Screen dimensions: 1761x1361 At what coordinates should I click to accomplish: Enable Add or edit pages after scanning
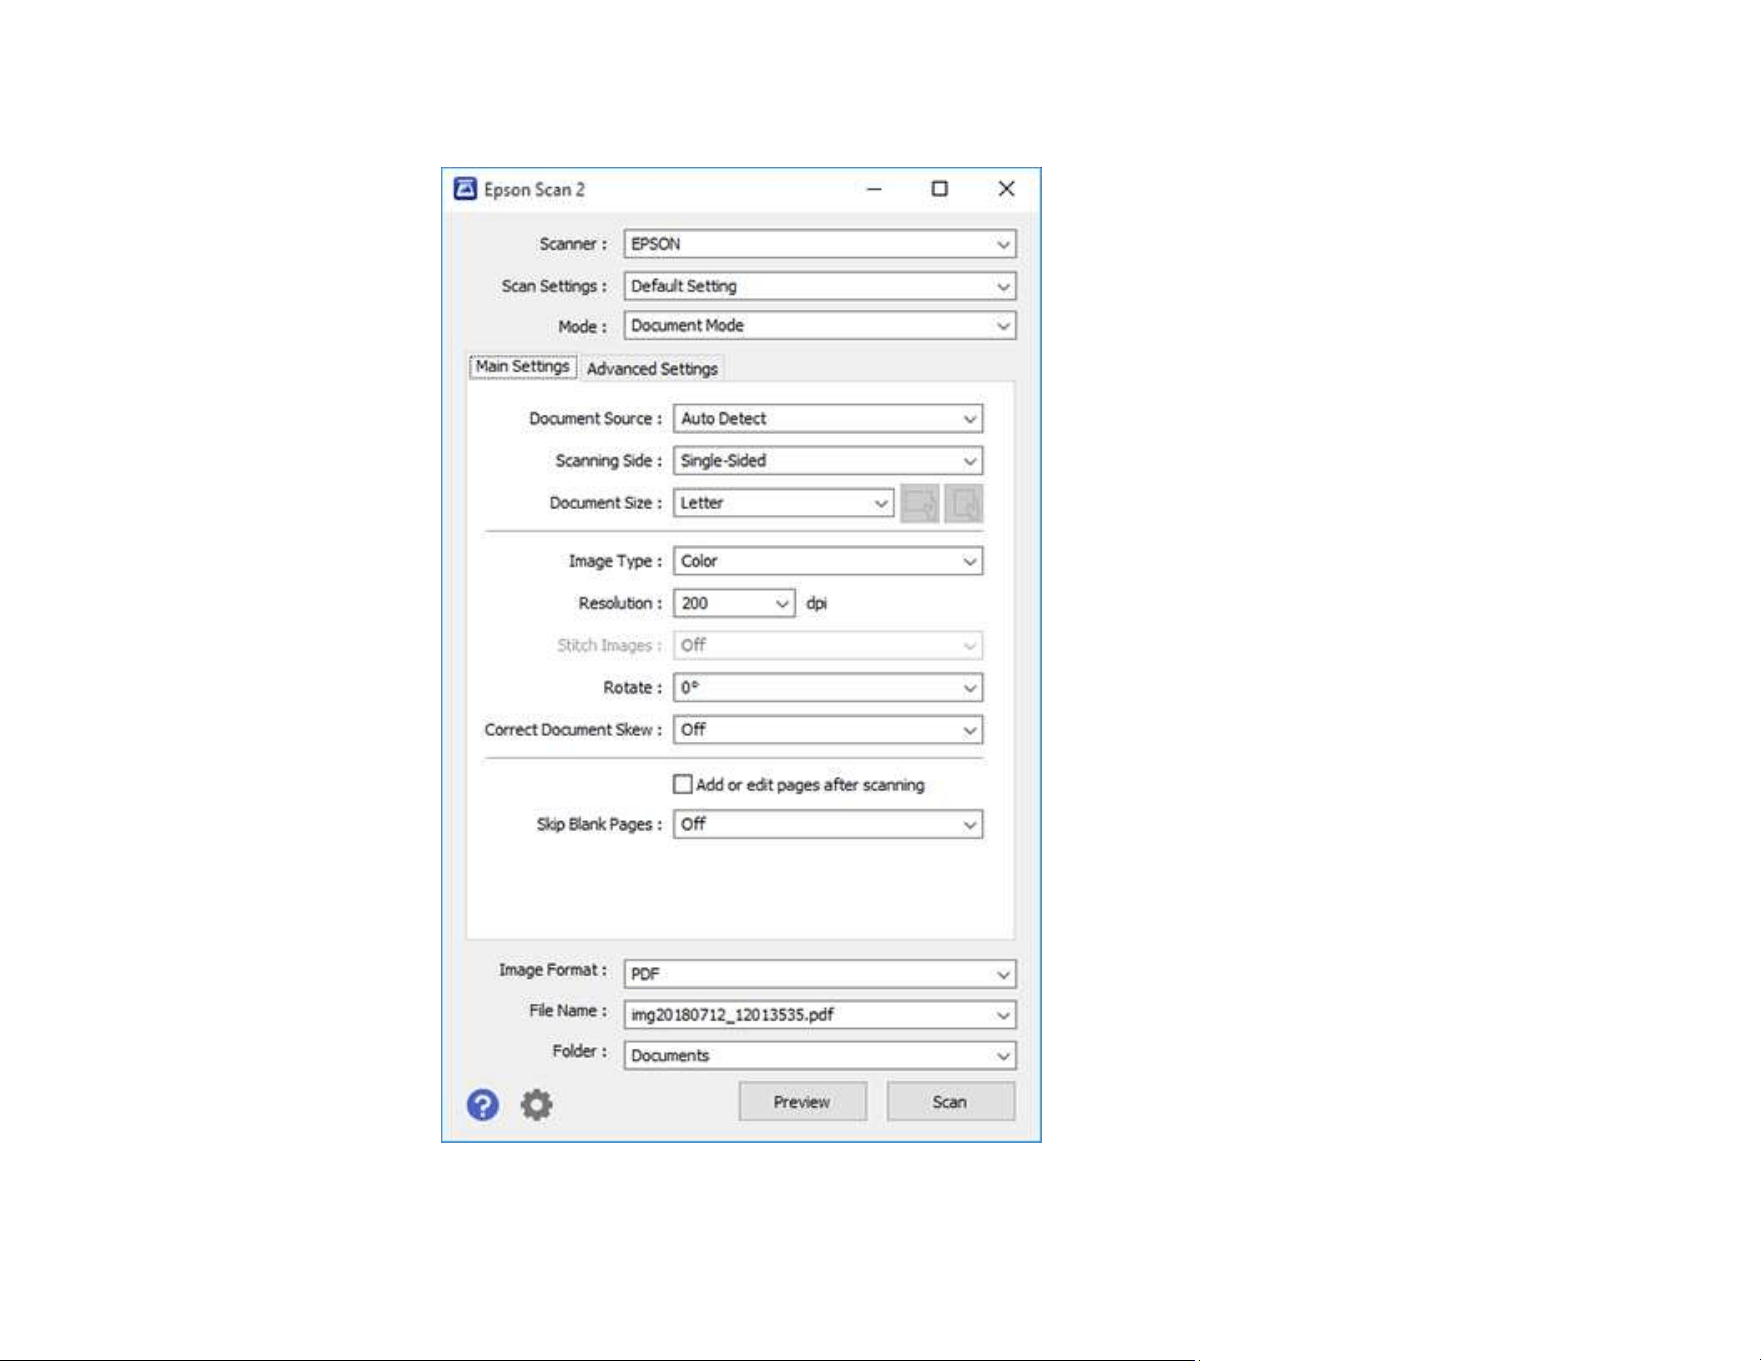click(x=683, y=785)
